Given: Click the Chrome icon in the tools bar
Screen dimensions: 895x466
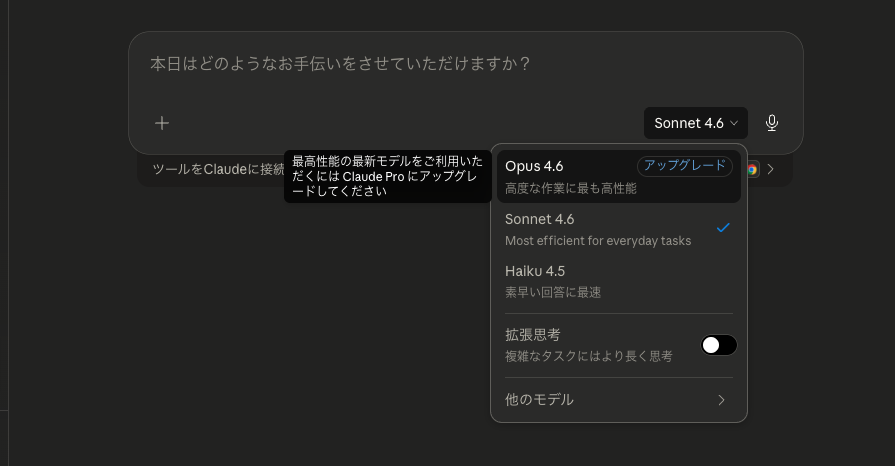Looking at the screenshot, I should pyautogui.click(x=752, y=170).
